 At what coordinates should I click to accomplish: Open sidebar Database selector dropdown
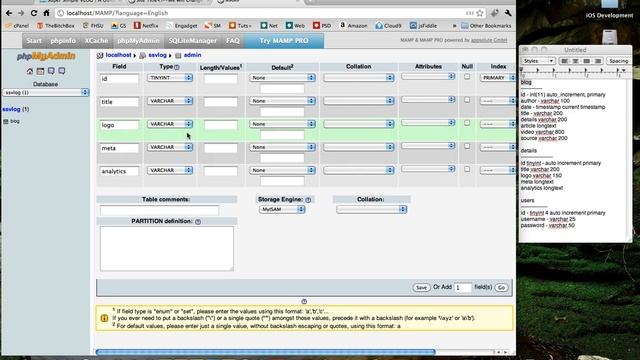coord(45,93)
